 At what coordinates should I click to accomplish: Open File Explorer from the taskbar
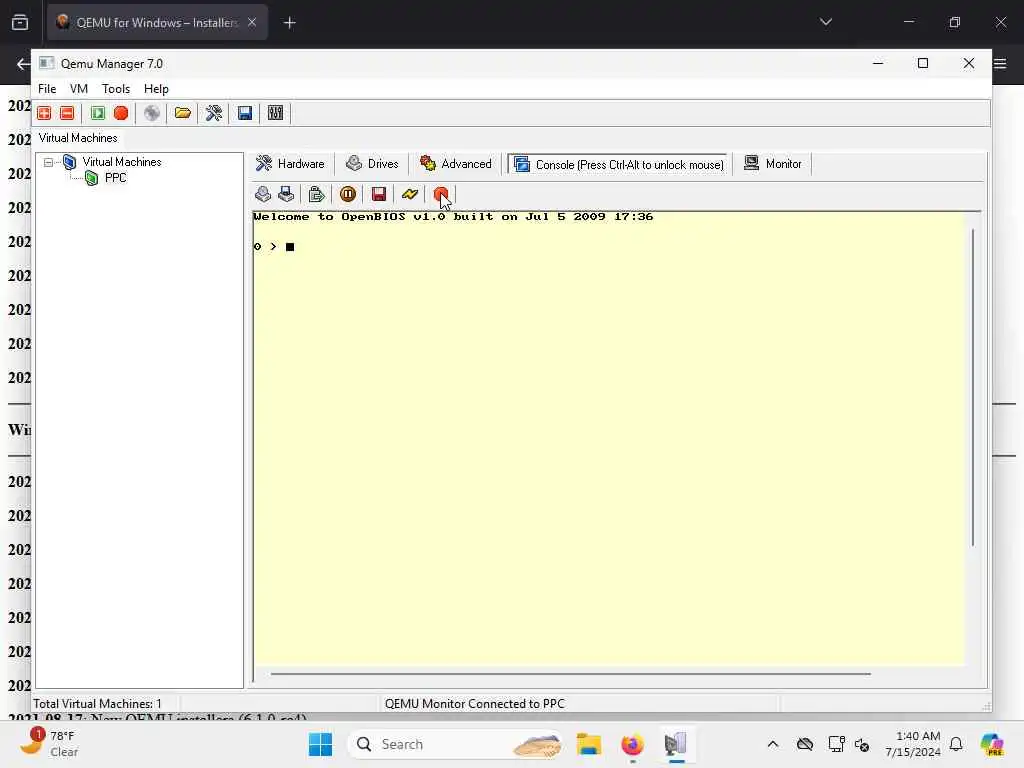(588, 744)
